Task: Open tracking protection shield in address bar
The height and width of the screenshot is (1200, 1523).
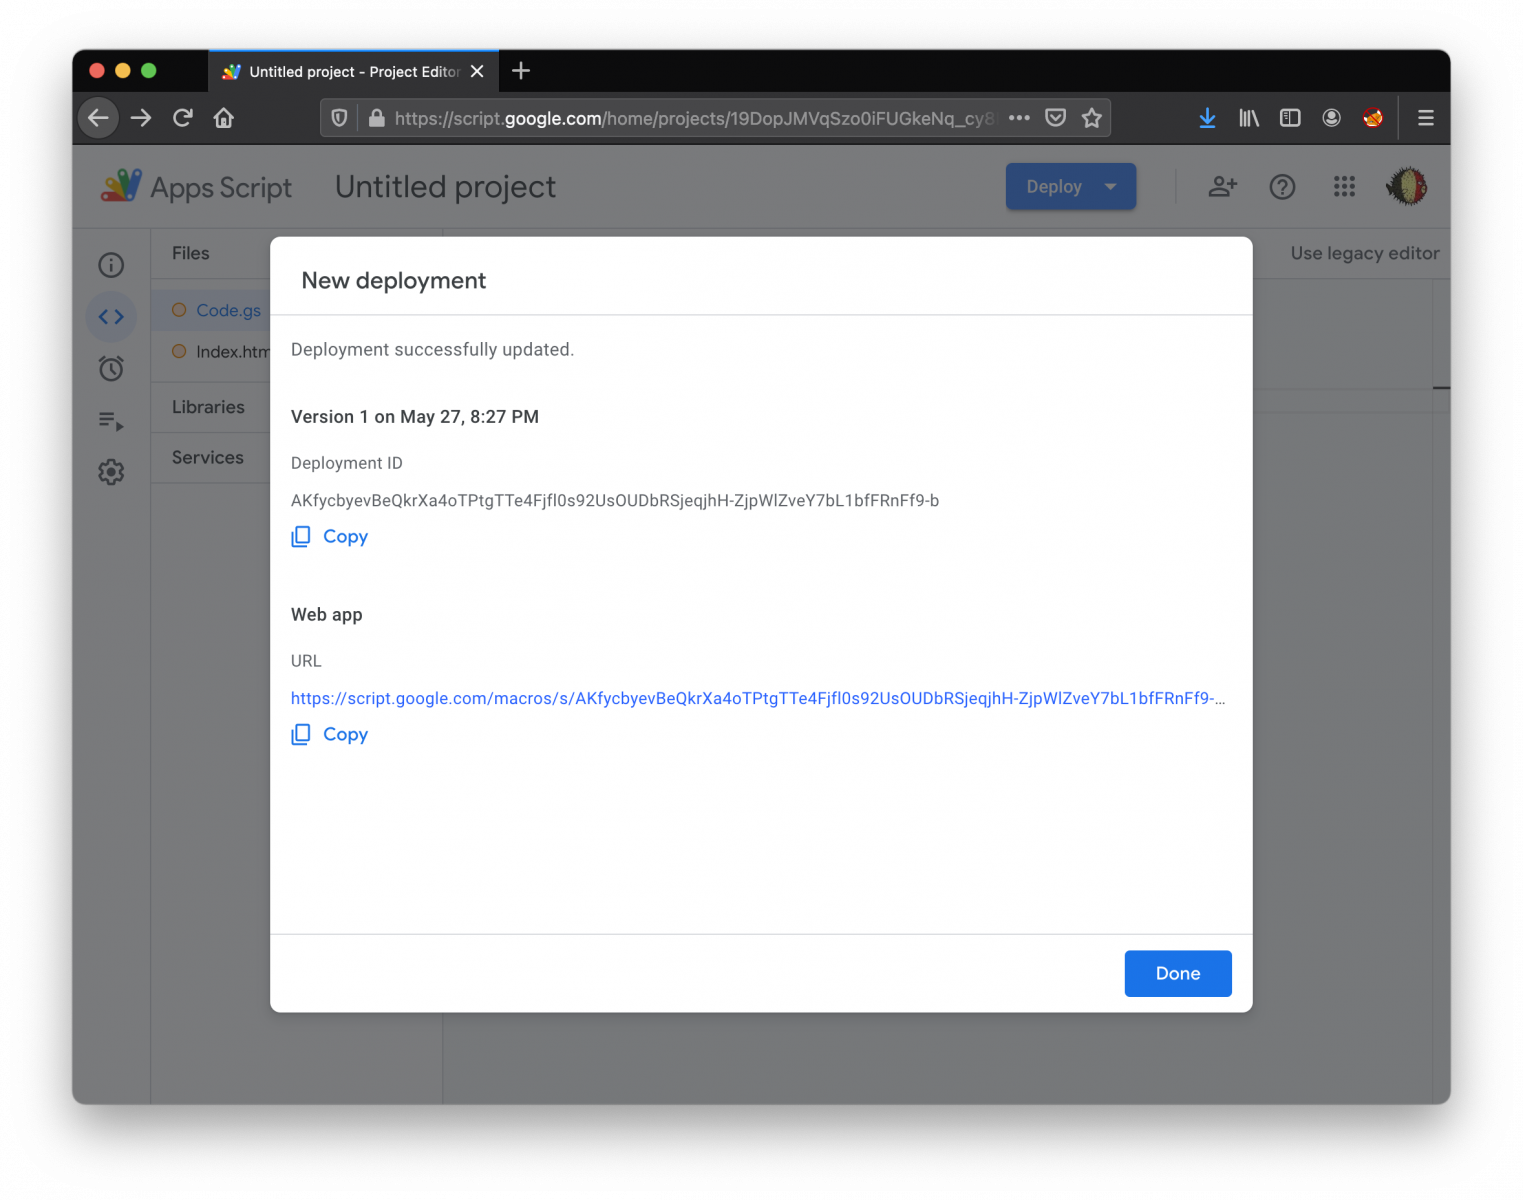Action: point(339,118)
